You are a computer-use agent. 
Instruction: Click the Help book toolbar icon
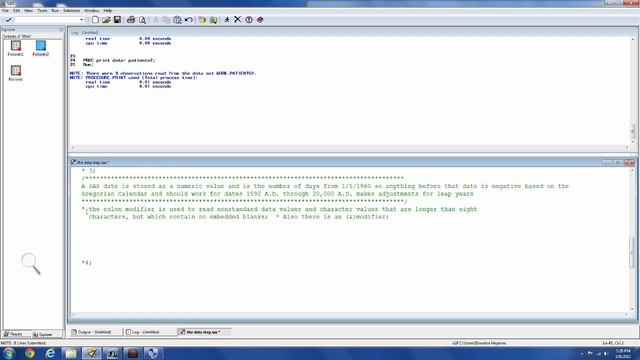(x=260, y=20)
